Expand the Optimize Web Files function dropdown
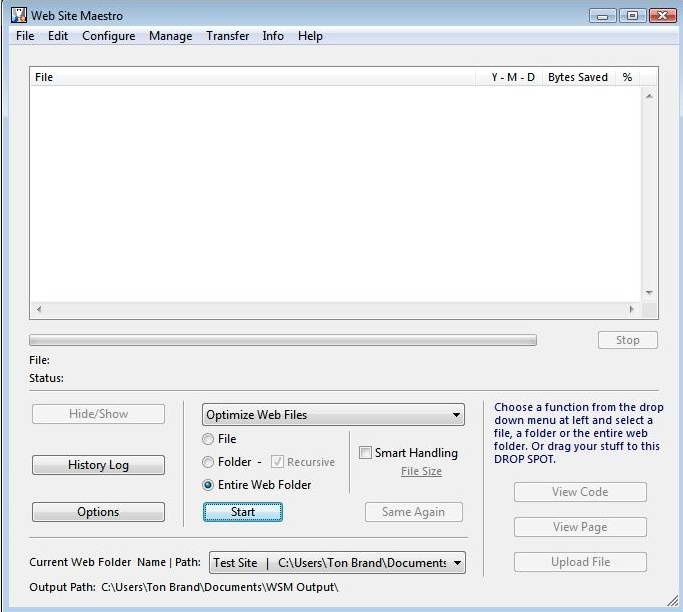This screenshot has width=683, height=612. pyautogui.click(x=333, y=415)
